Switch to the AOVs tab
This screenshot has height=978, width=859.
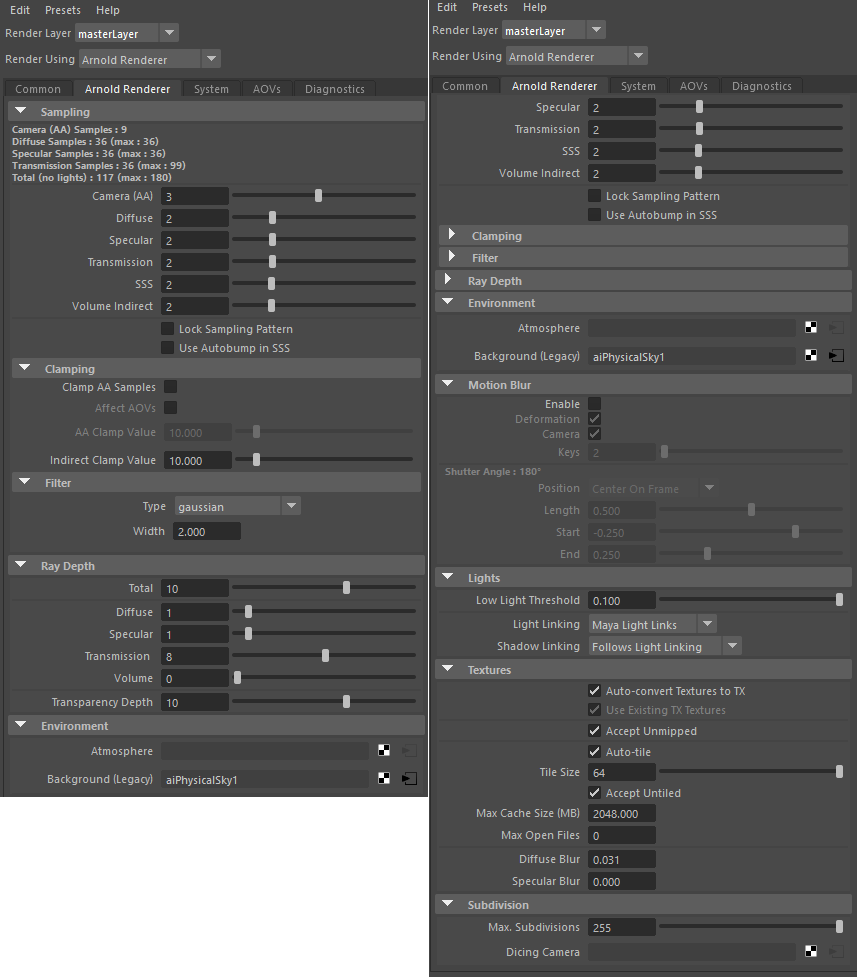[267, 88]
